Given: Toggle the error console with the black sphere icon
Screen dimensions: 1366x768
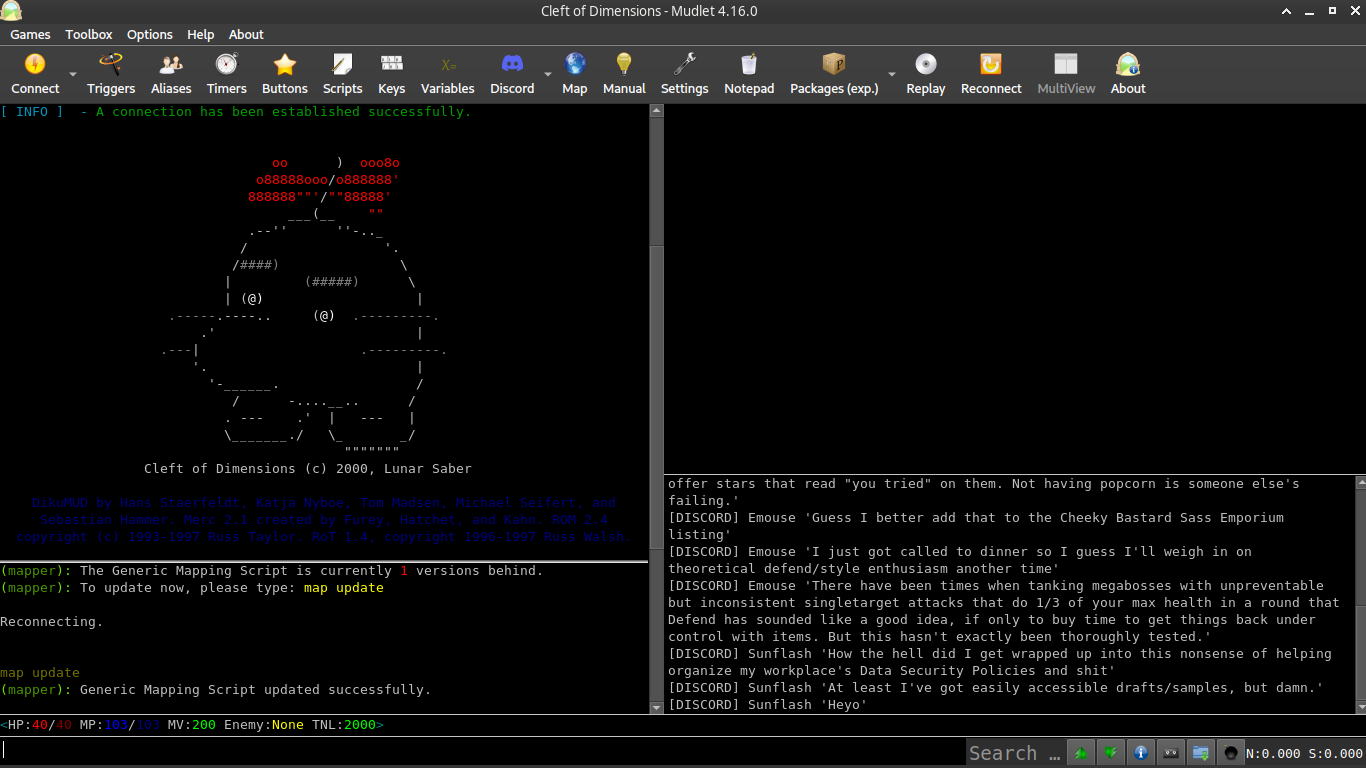Looking at the screenshot, I should click(1230, 752).
